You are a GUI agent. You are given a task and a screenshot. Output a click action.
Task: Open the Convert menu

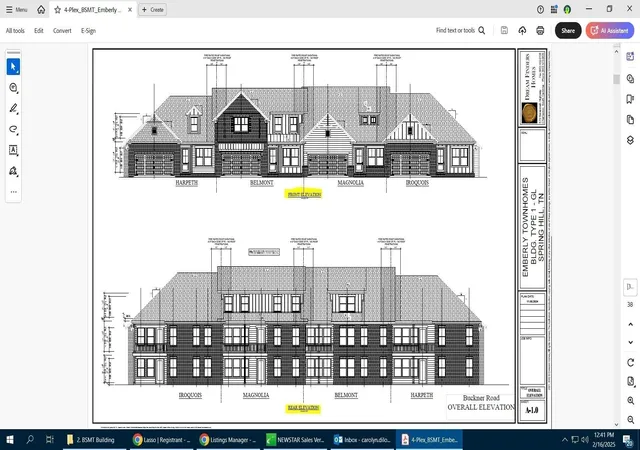(x=62, y=31)
